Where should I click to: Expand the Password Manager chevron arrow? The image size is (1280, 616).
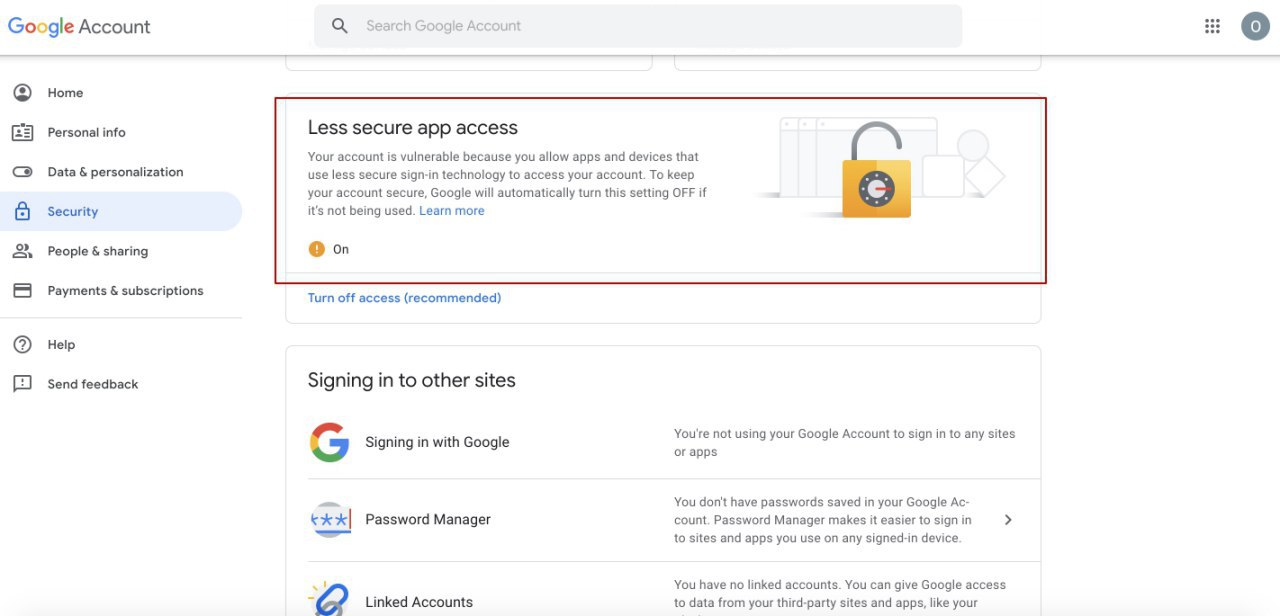(x=1008, y=520)
